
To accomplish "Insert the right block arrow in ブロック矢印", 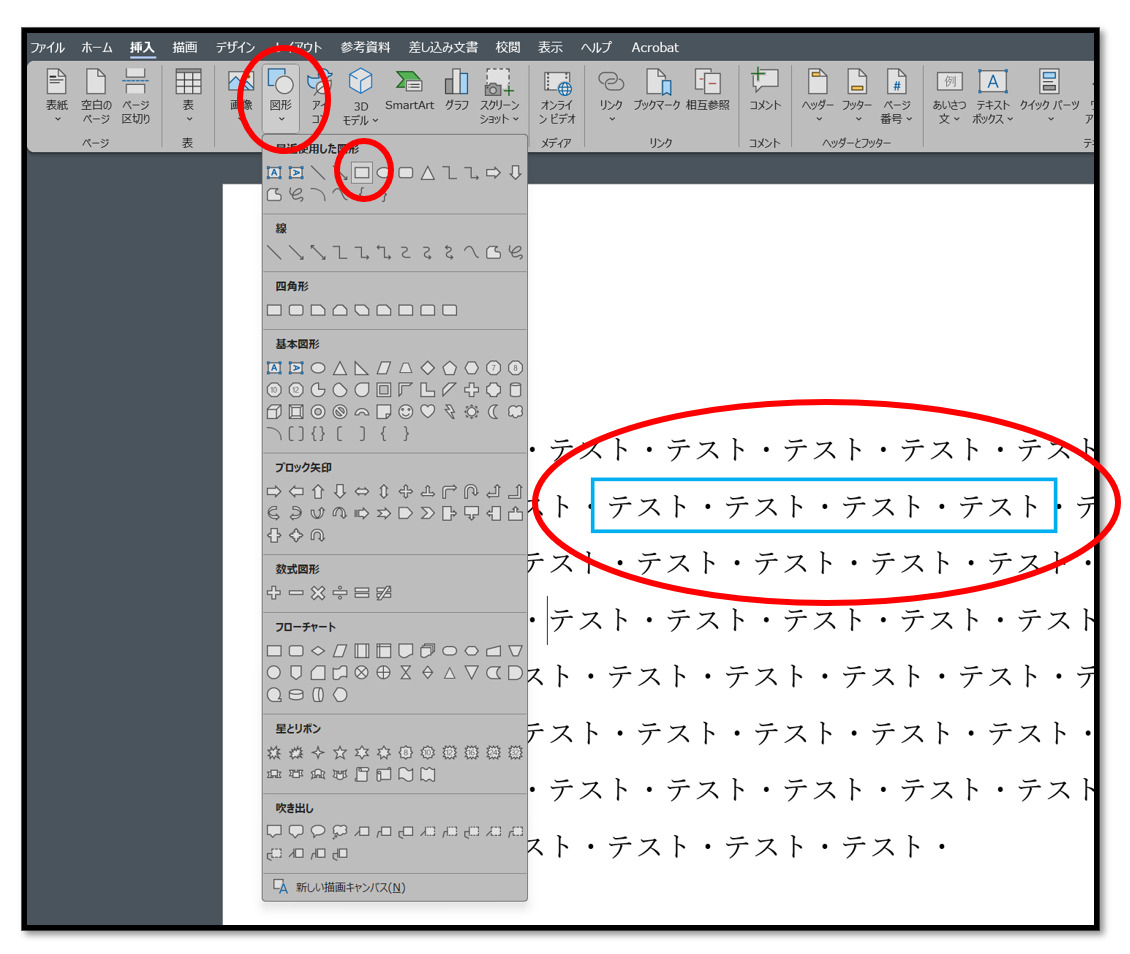I will [274, 491].
